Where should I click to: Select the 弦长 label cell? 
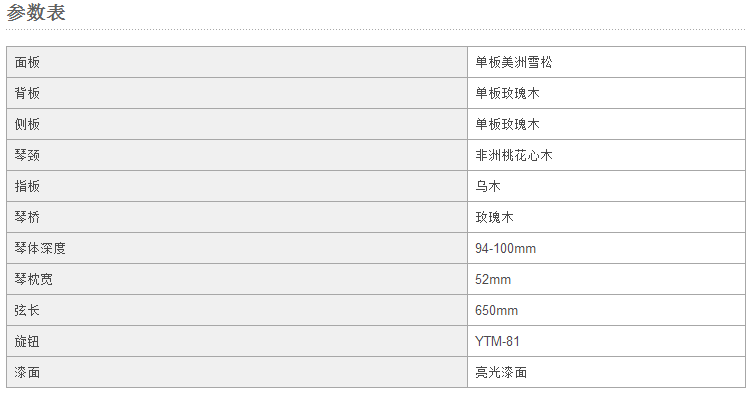(237, 310)
